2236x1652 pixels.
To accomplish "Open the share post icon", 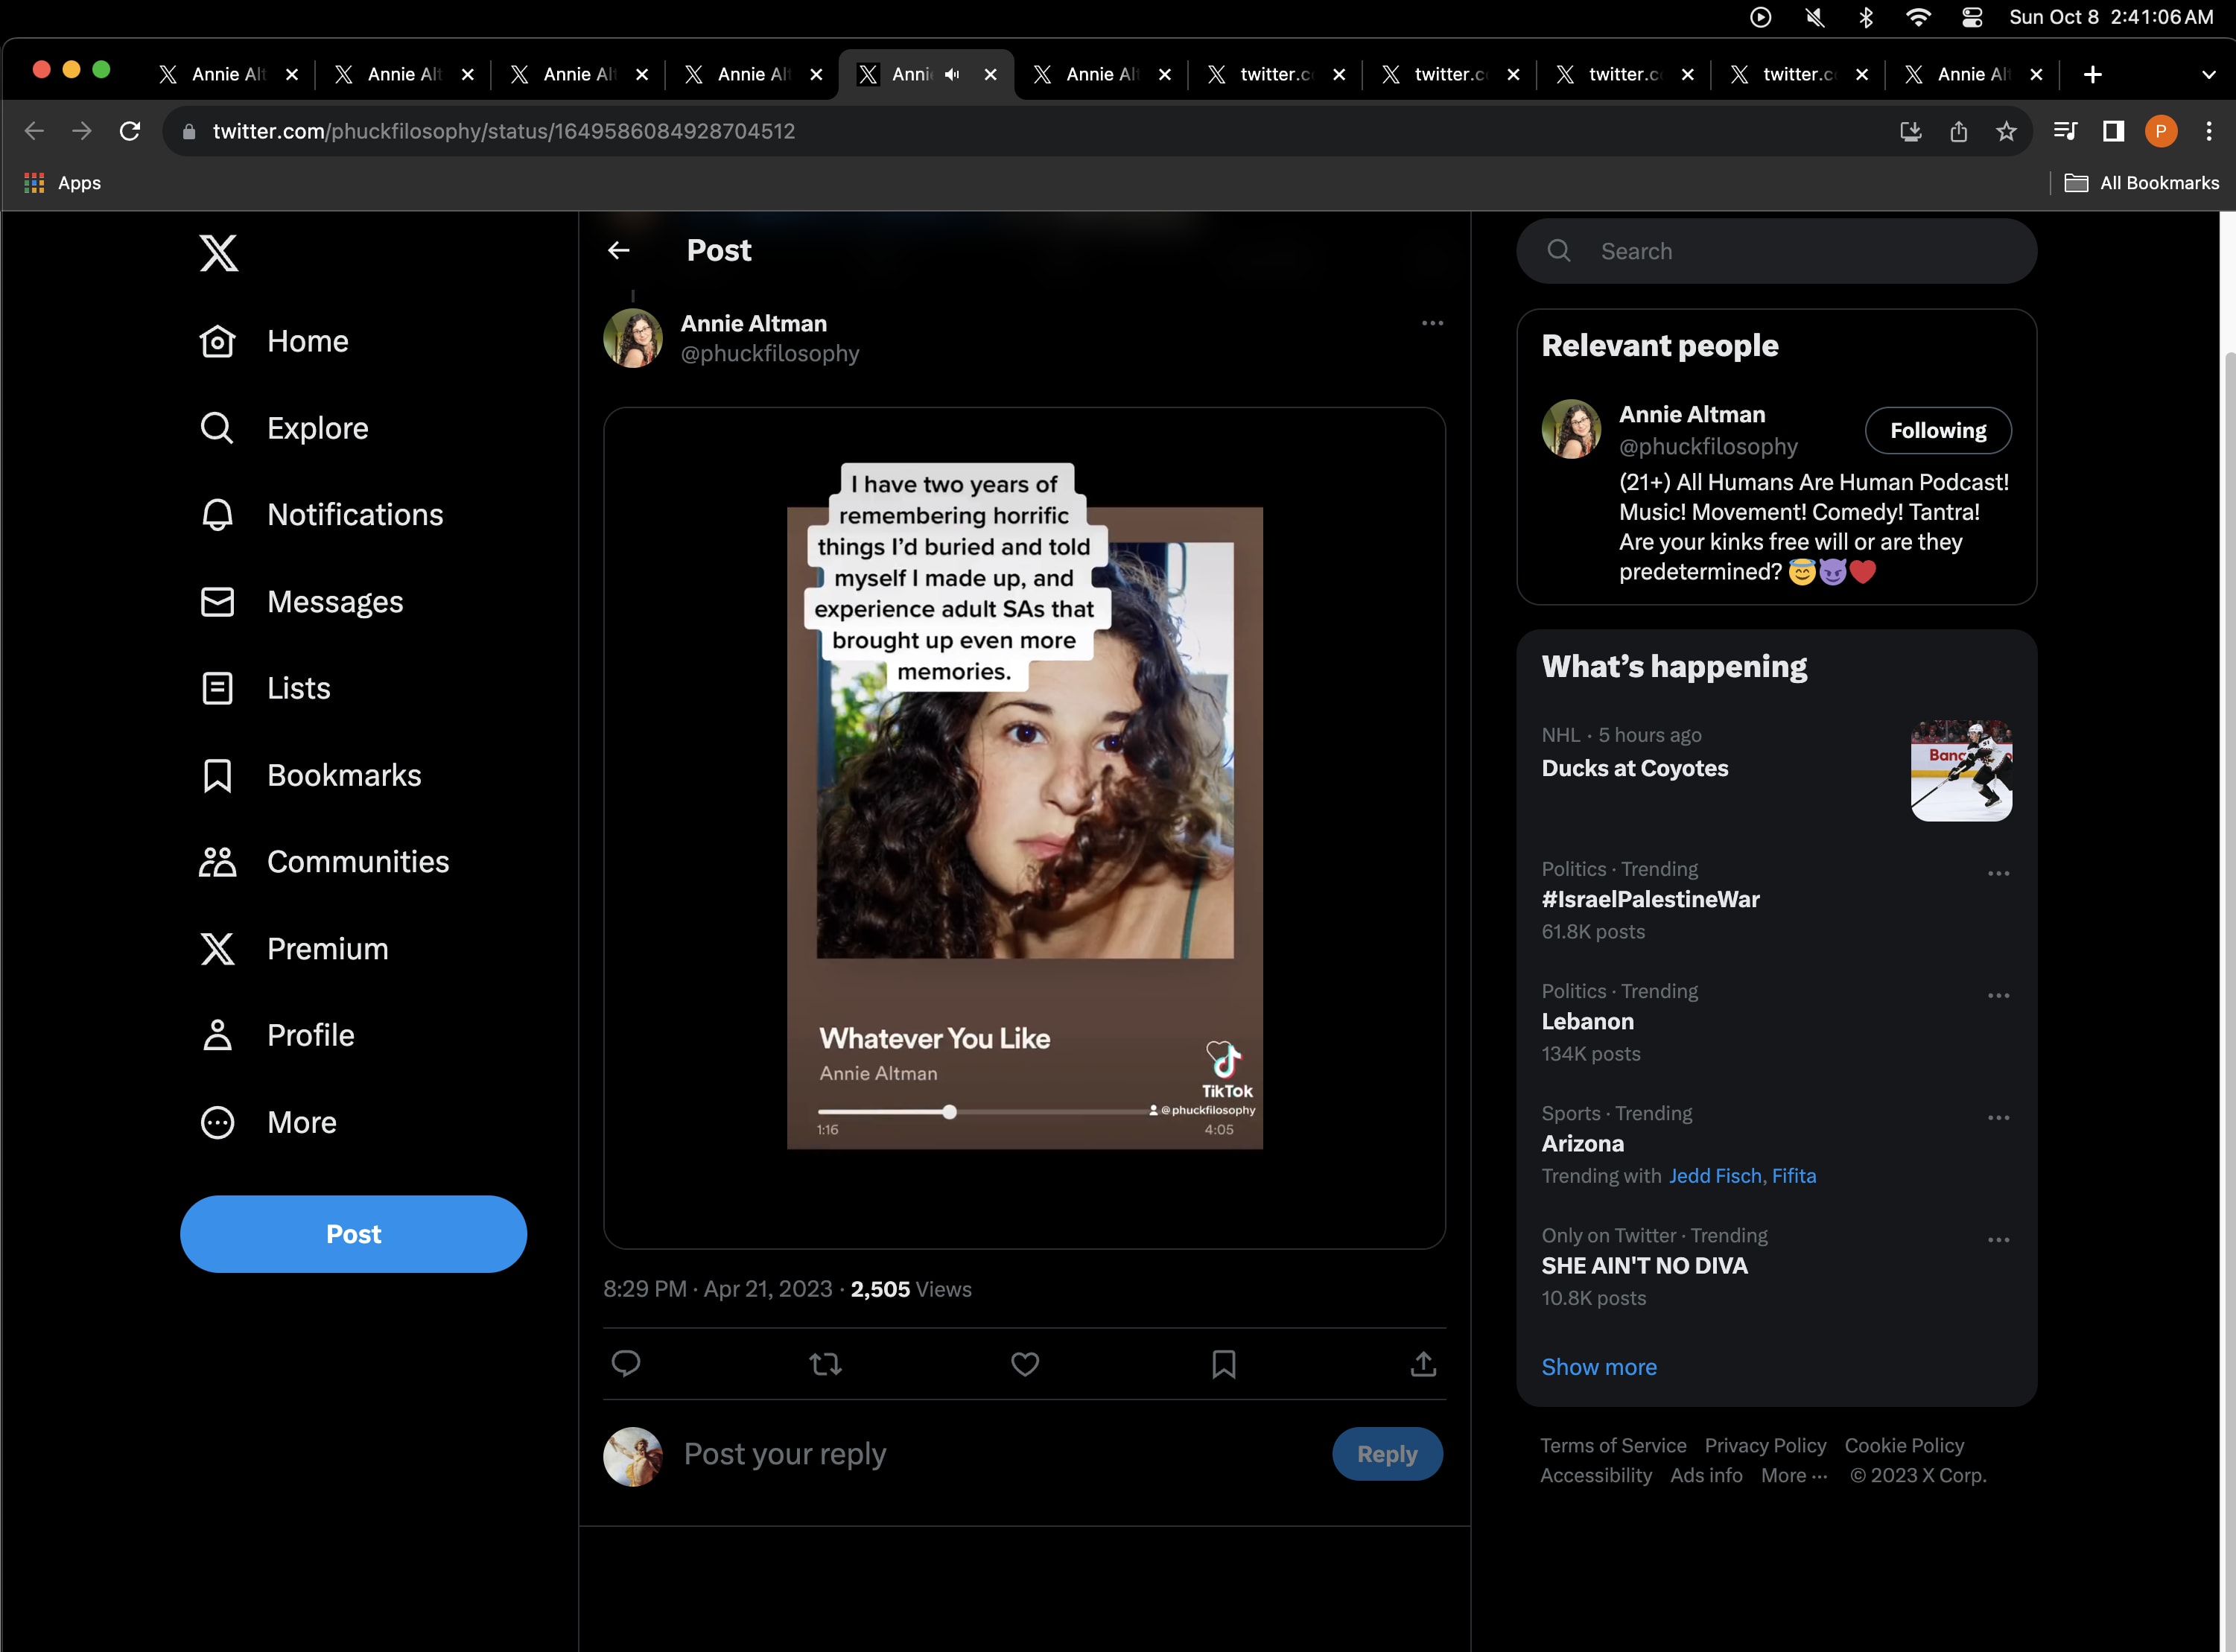I will coord(1423,1364).
